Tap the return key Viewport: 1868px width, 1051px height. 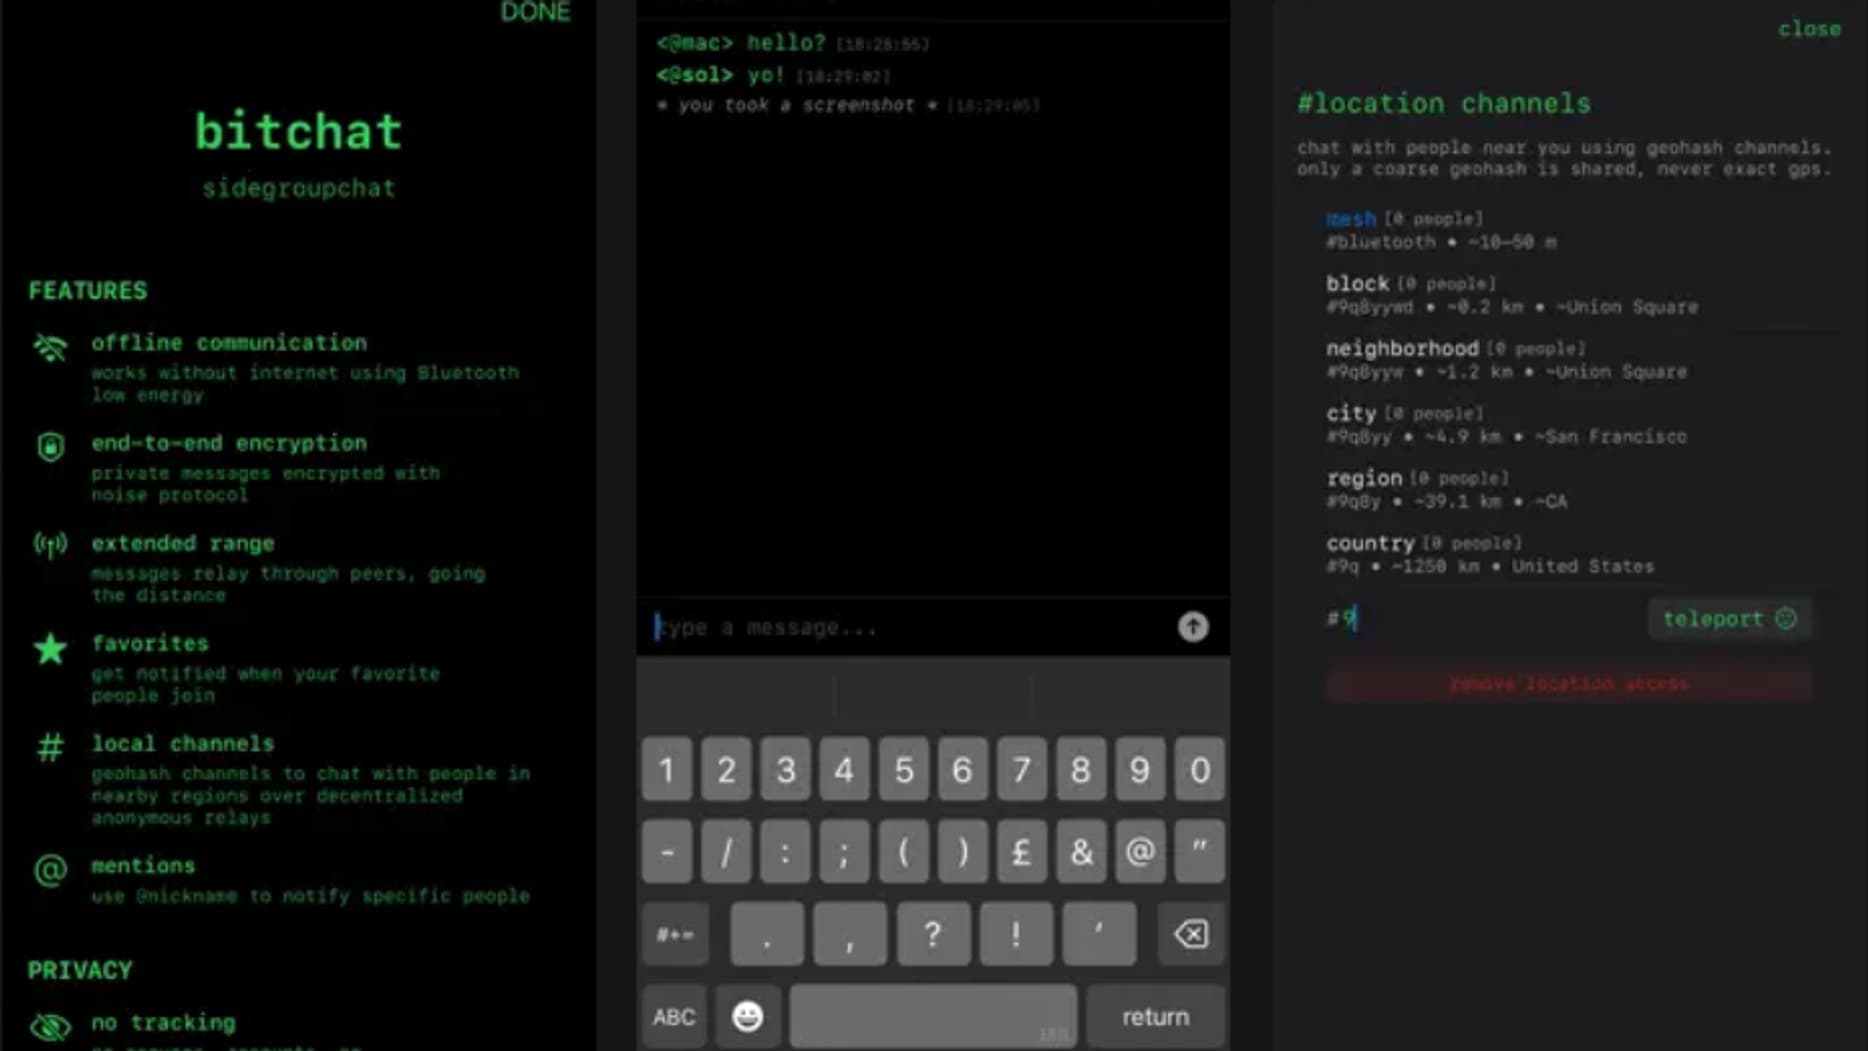(x=1155, y=1016)
